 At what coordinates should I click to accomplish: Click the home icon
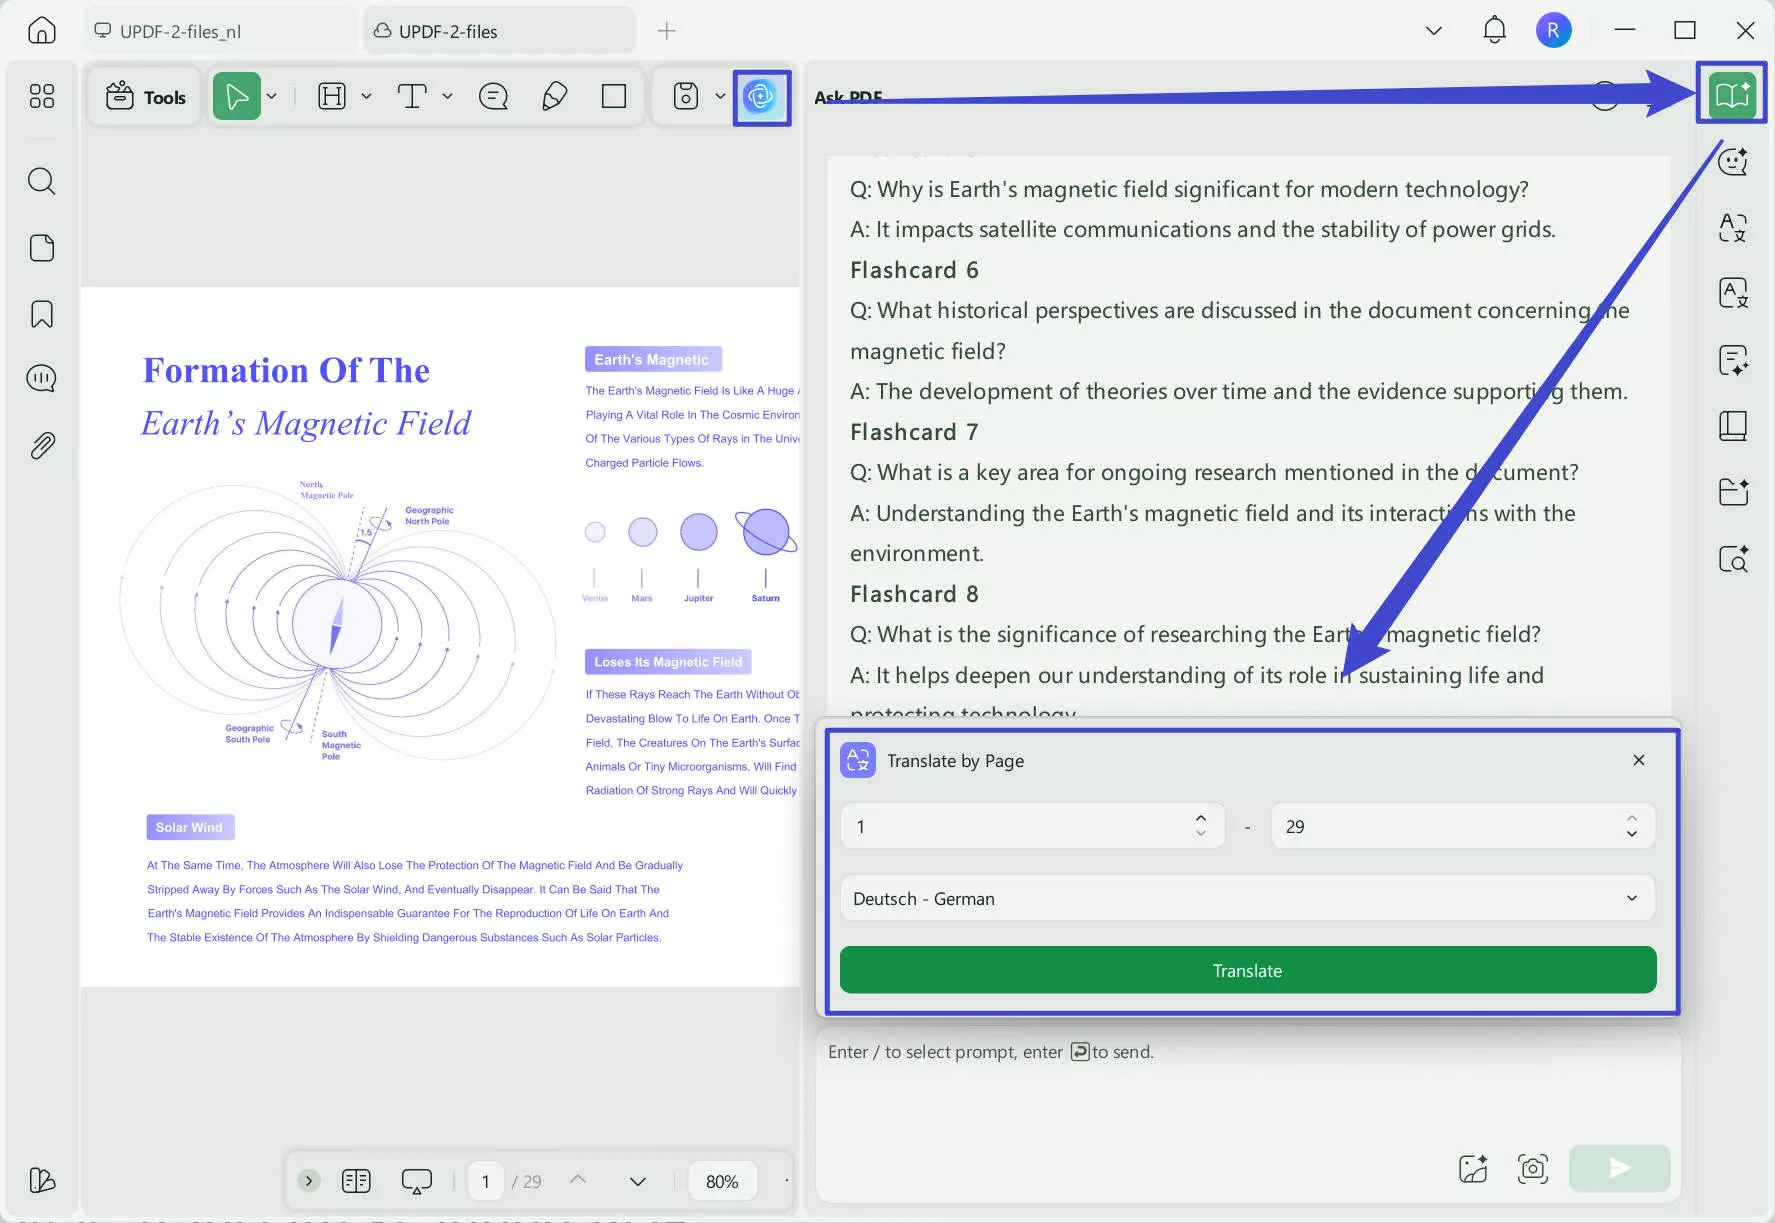click(41, 31)
